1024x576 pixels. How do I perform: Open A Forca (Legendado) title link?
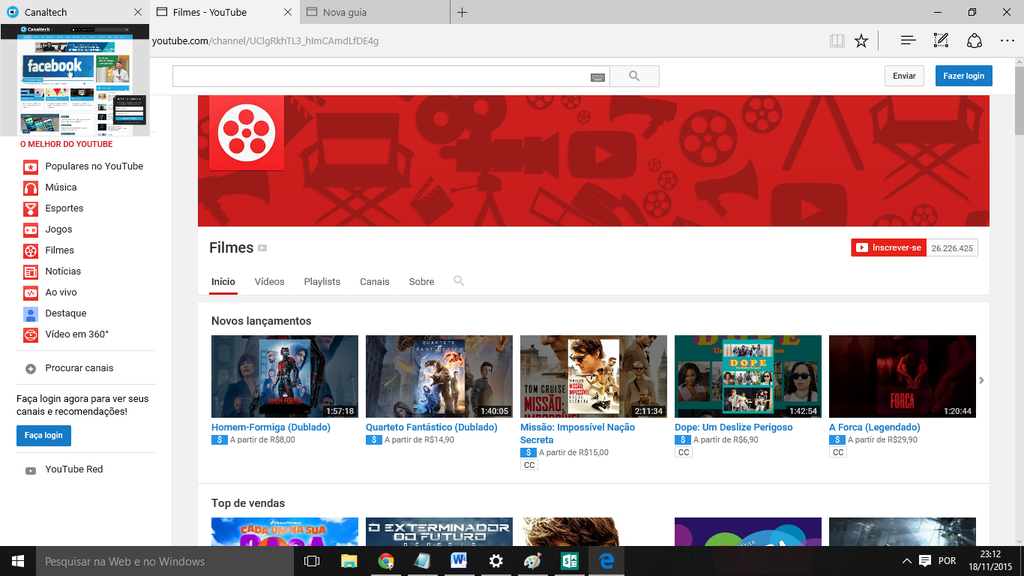(x=874, y=427)
